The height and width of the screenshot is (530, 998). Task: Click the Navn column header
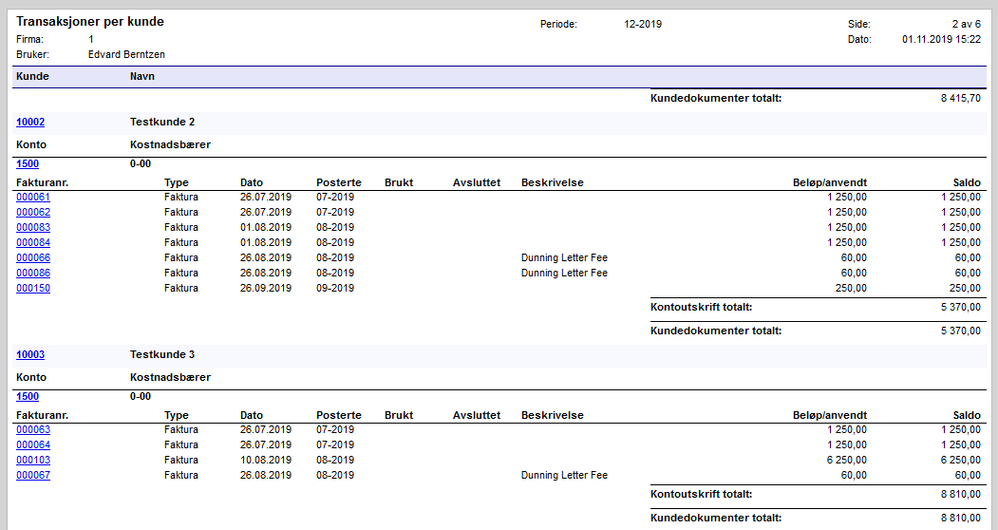pos(142,76)
